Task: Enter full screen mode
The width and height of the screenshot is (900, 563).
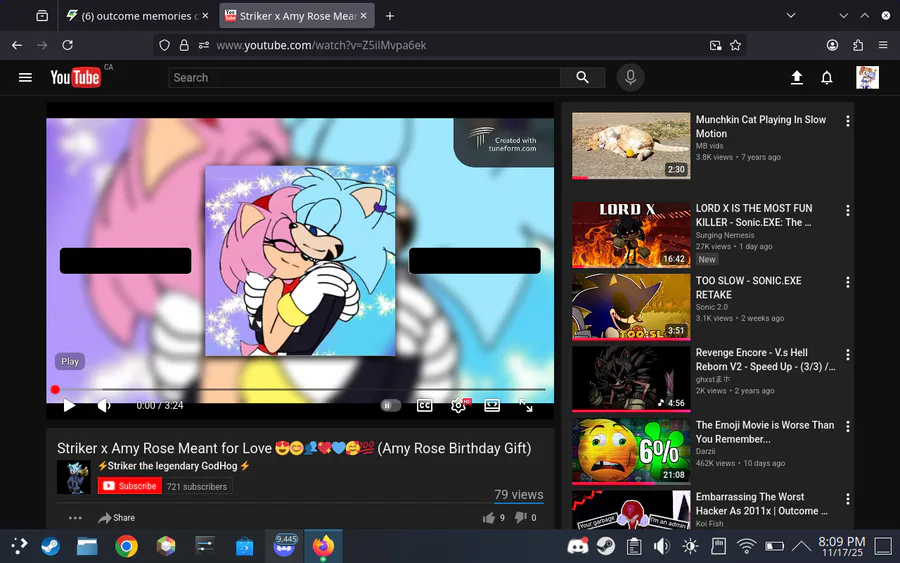Action: (526, 405)
